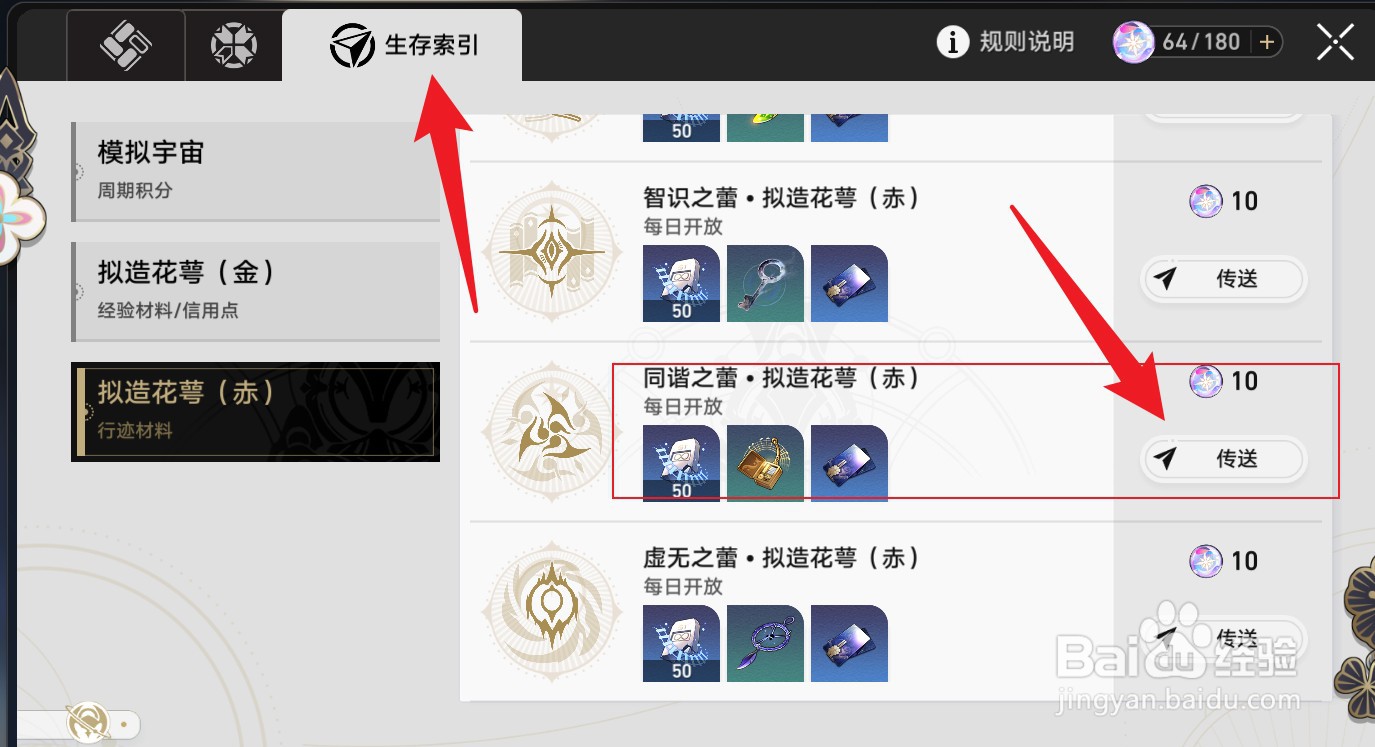
Task: Close the guide with the X icon
Action: pyautogui.click(x=1335, y=42)
